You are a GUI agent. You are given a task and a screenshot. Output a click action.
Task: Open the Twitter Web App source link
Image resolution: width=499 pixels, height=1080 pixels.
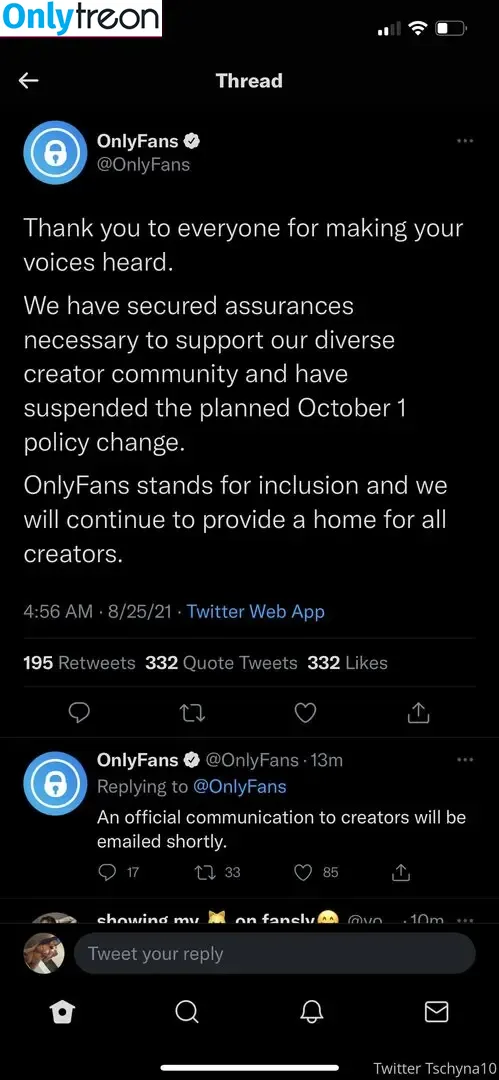click(255, 611)
